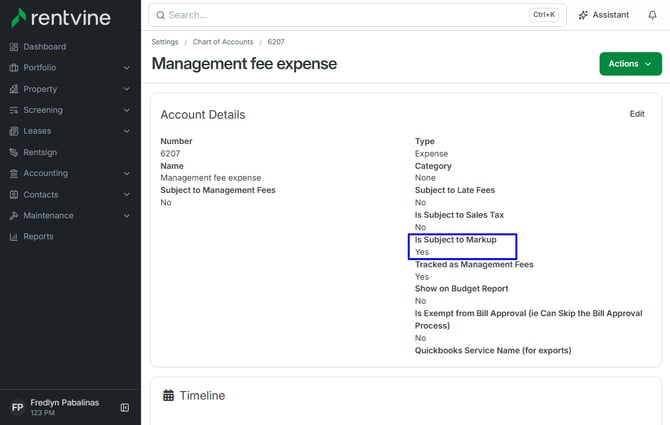670x425 pixels.
Task: Click the search magnifier icon
Action: point(161,15)
